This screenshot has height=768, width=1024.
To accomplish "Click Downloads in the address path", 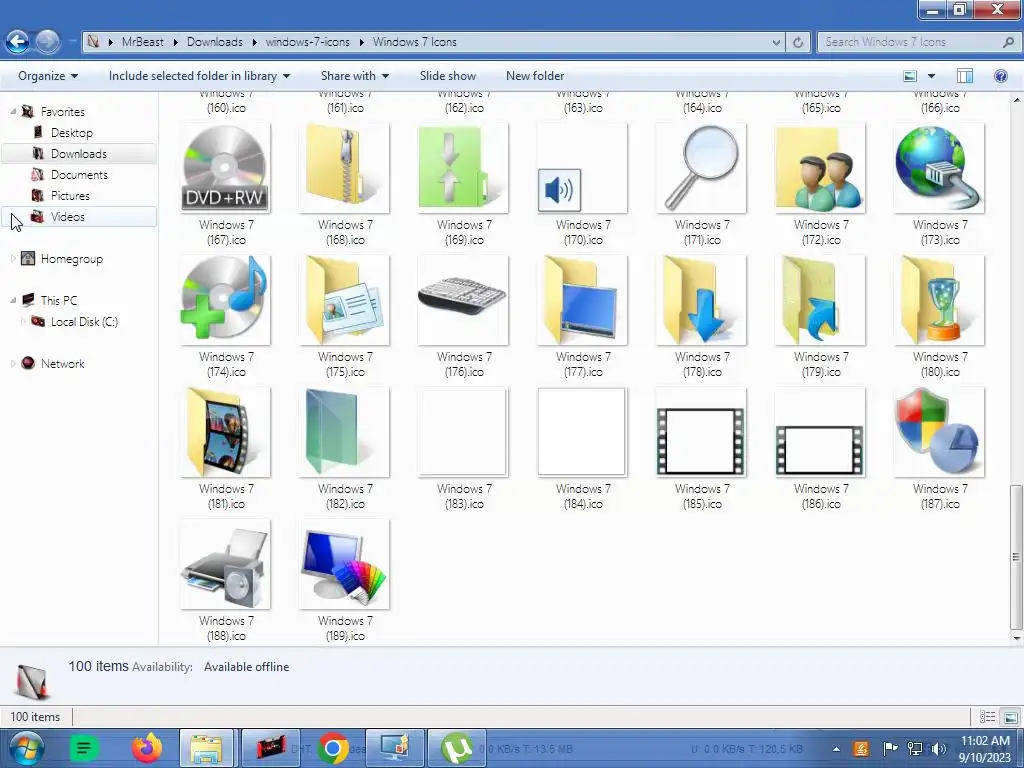I will click(214, 42).
